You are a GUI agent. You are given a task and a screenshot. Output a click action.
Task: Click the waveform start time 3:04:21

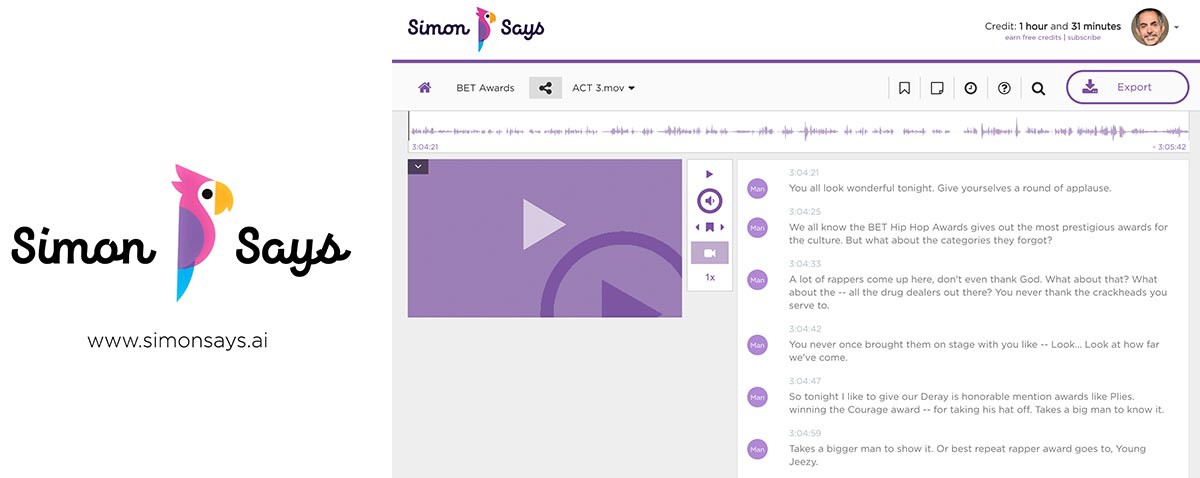(425, 147)
